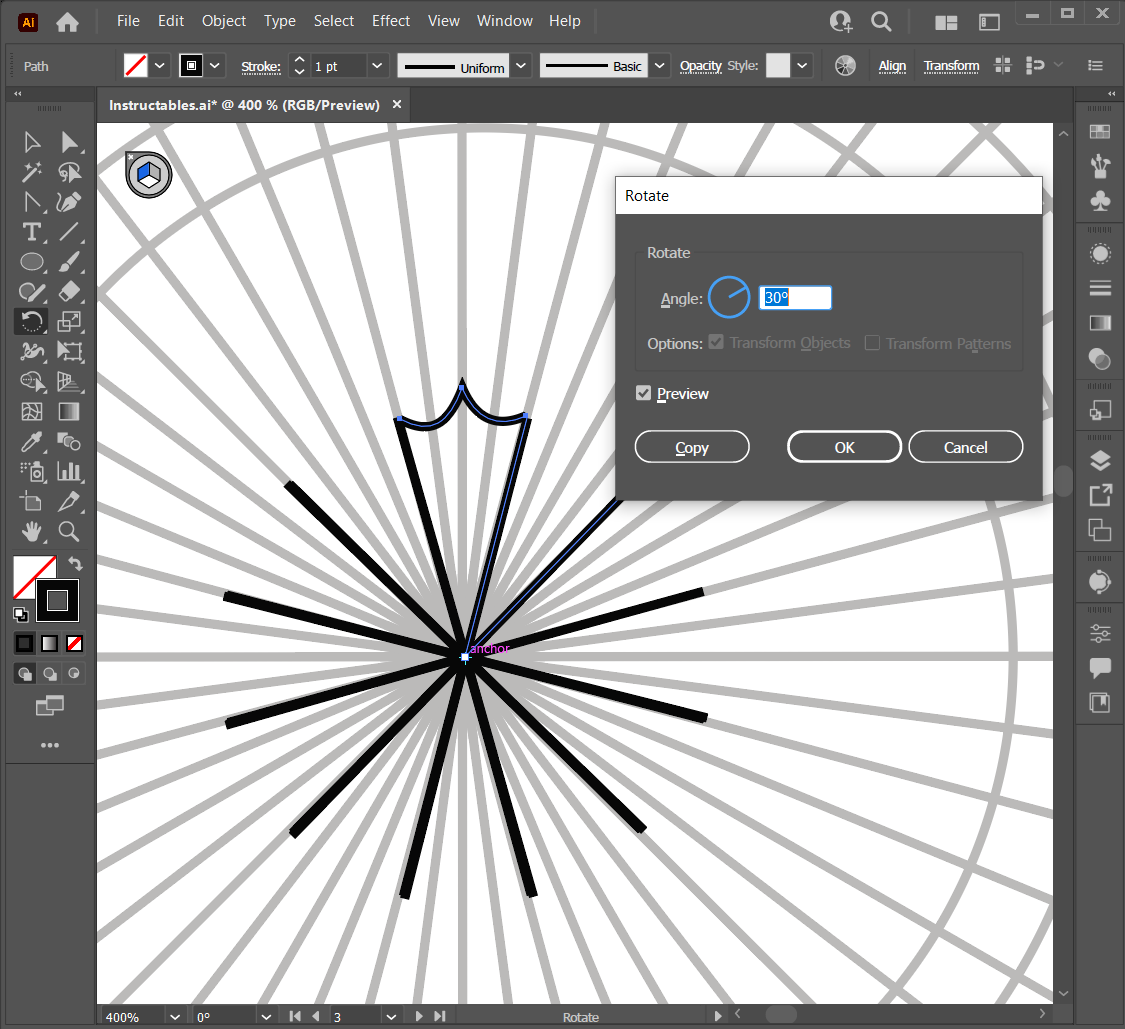
Task: Select the Magic Wand tool
Action: [x=32, y=172]
